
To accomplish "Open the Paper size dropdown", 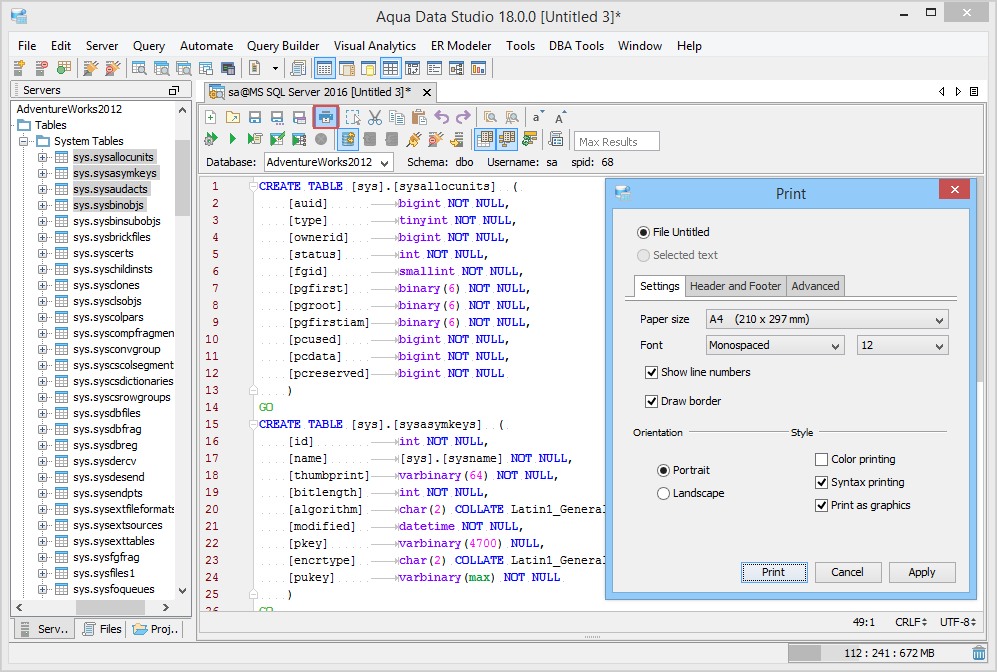I will 826,319.
